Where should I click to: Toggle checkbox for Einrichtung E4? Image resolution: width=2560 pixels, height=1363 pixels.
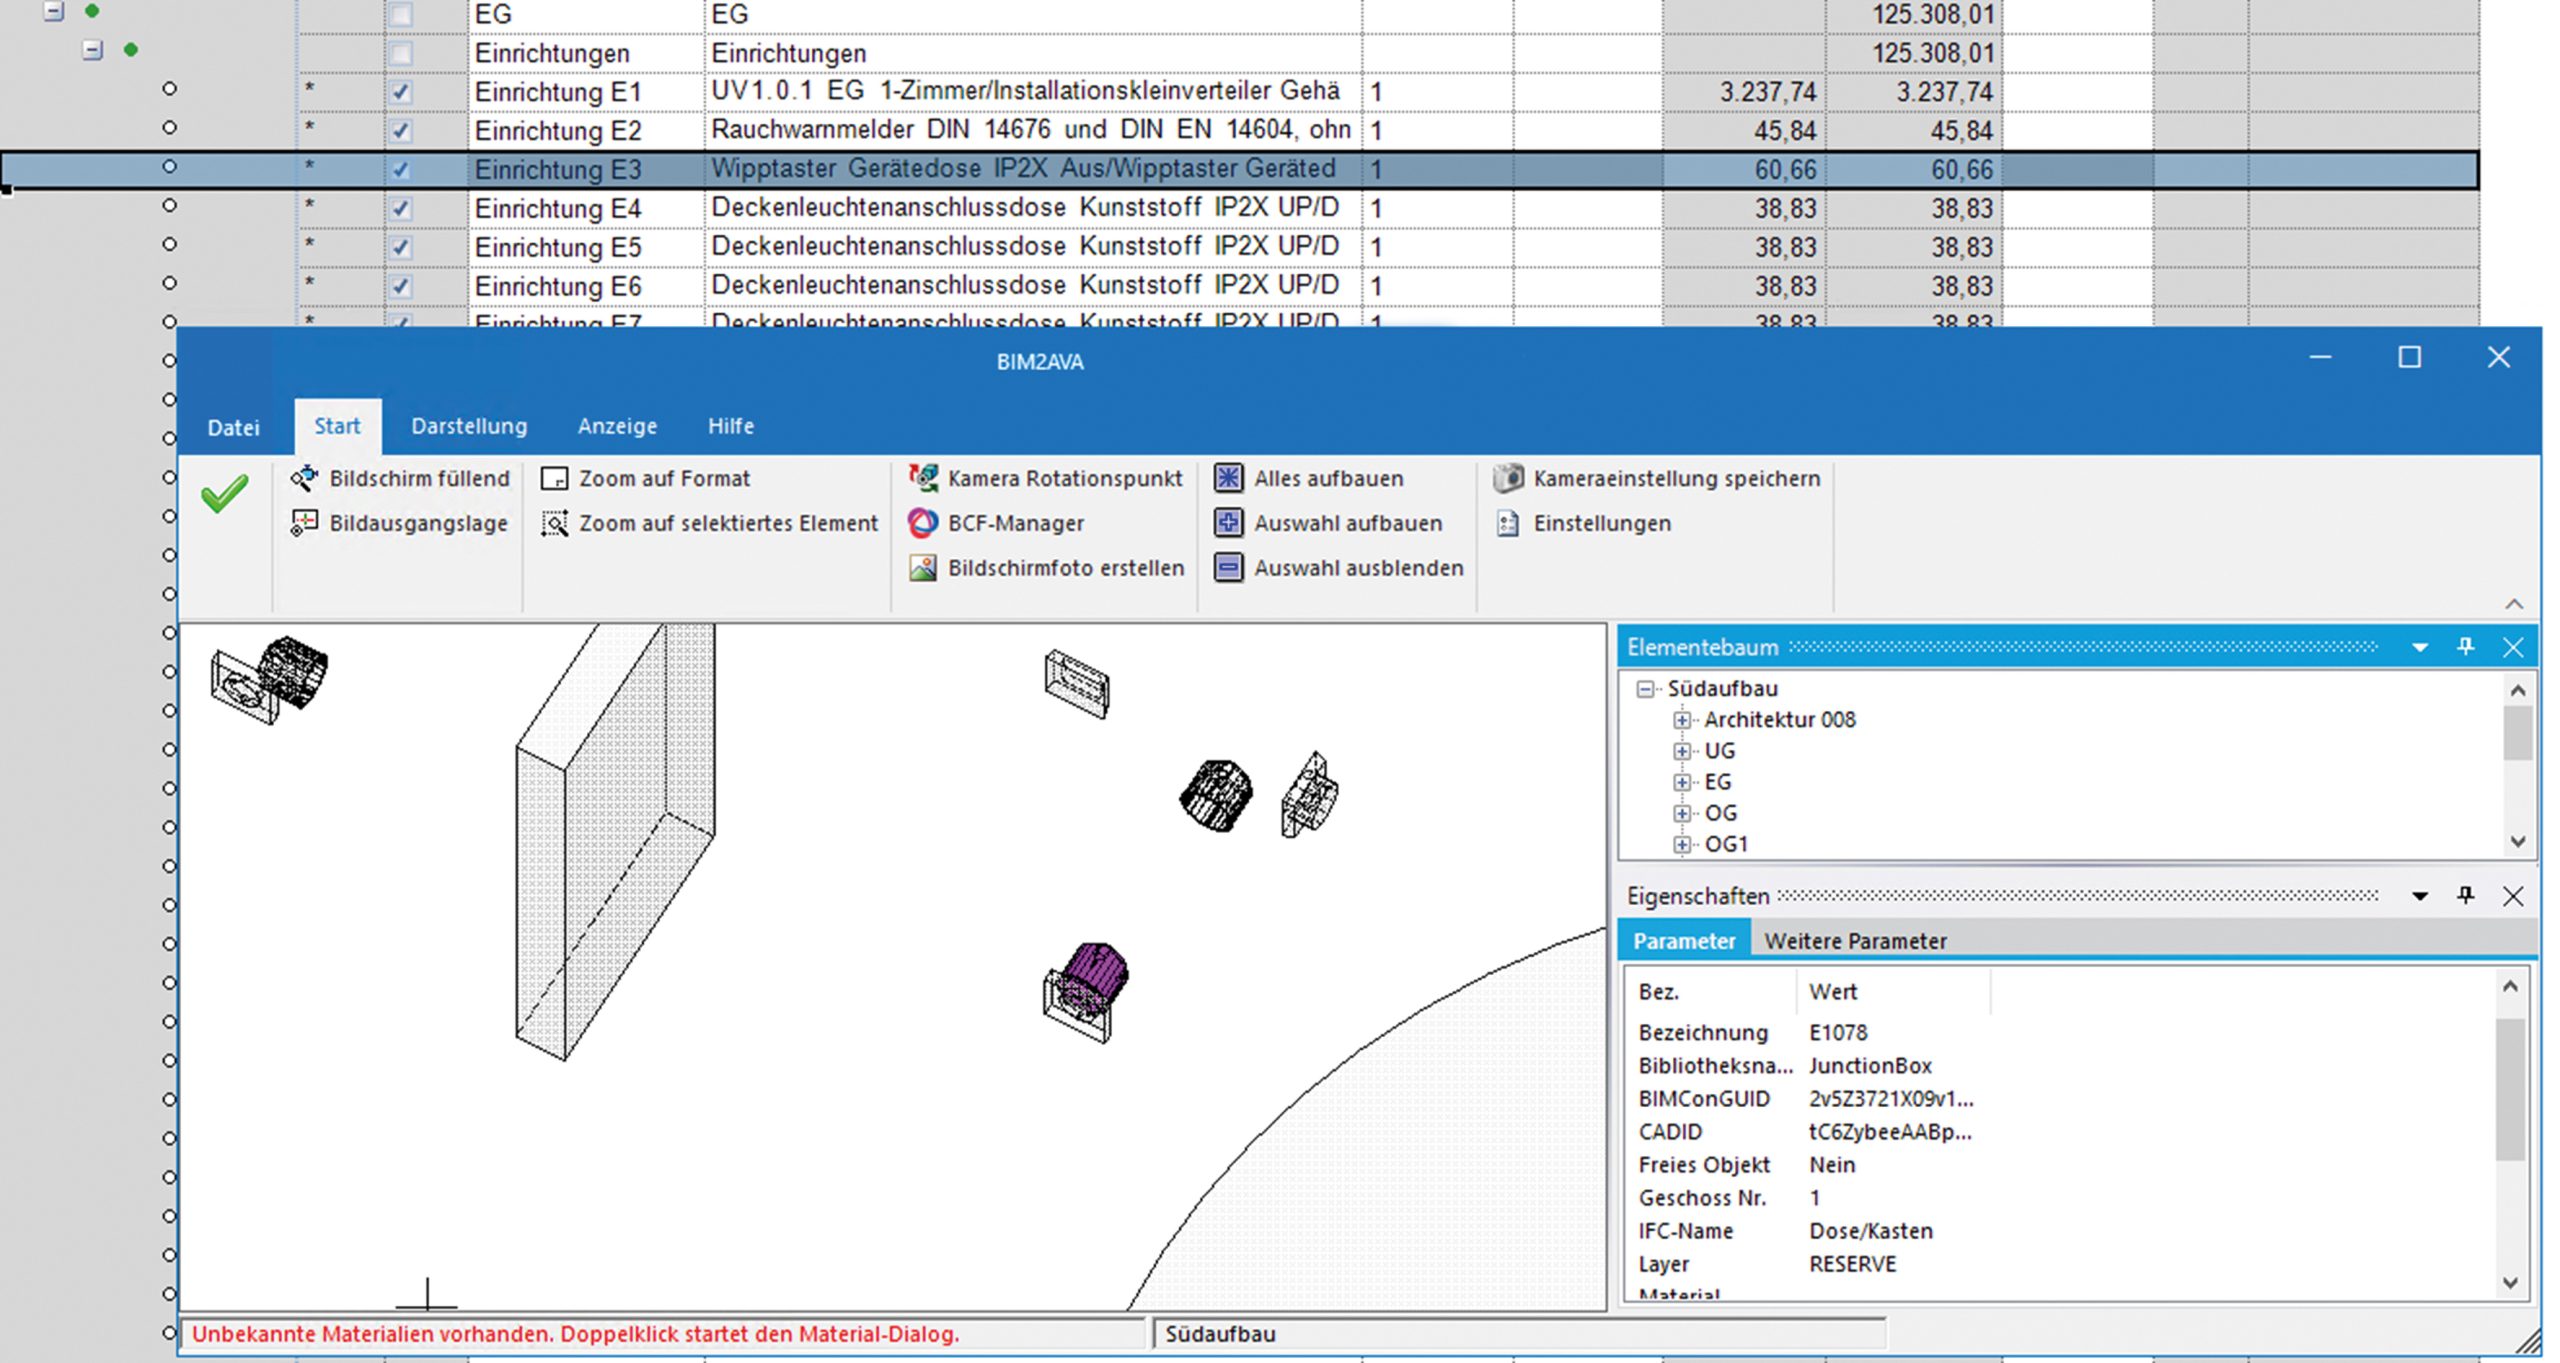pyautogui.click(x=401, y=209)
